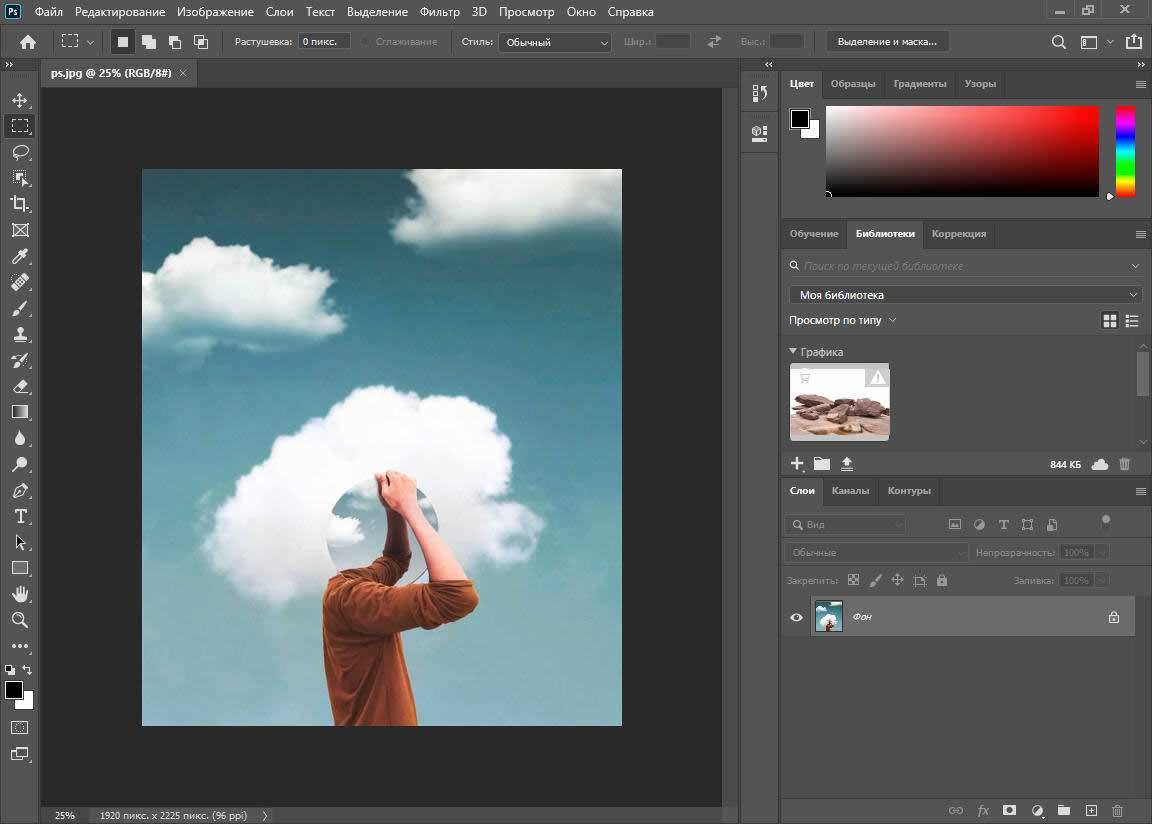Select the Horizontal Type tool
Screen dimensions: 1152x824
20,516
